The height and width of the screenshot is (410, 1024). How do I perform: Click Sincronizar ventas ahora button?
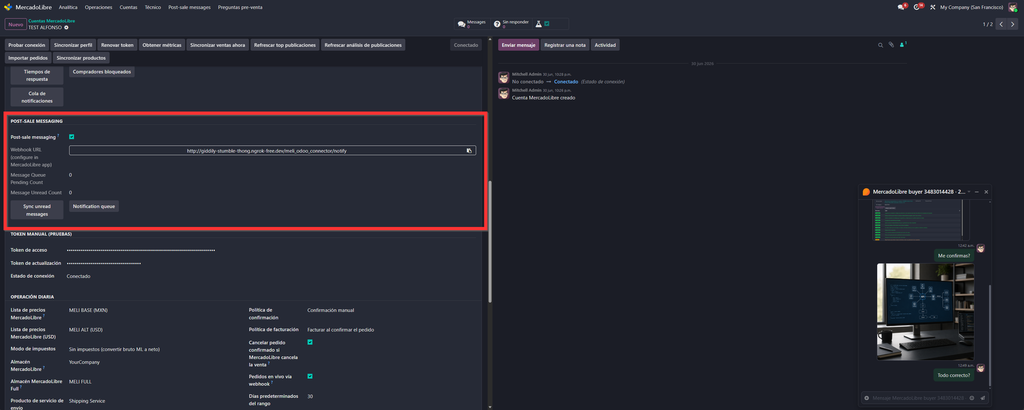tap(217, 45)
